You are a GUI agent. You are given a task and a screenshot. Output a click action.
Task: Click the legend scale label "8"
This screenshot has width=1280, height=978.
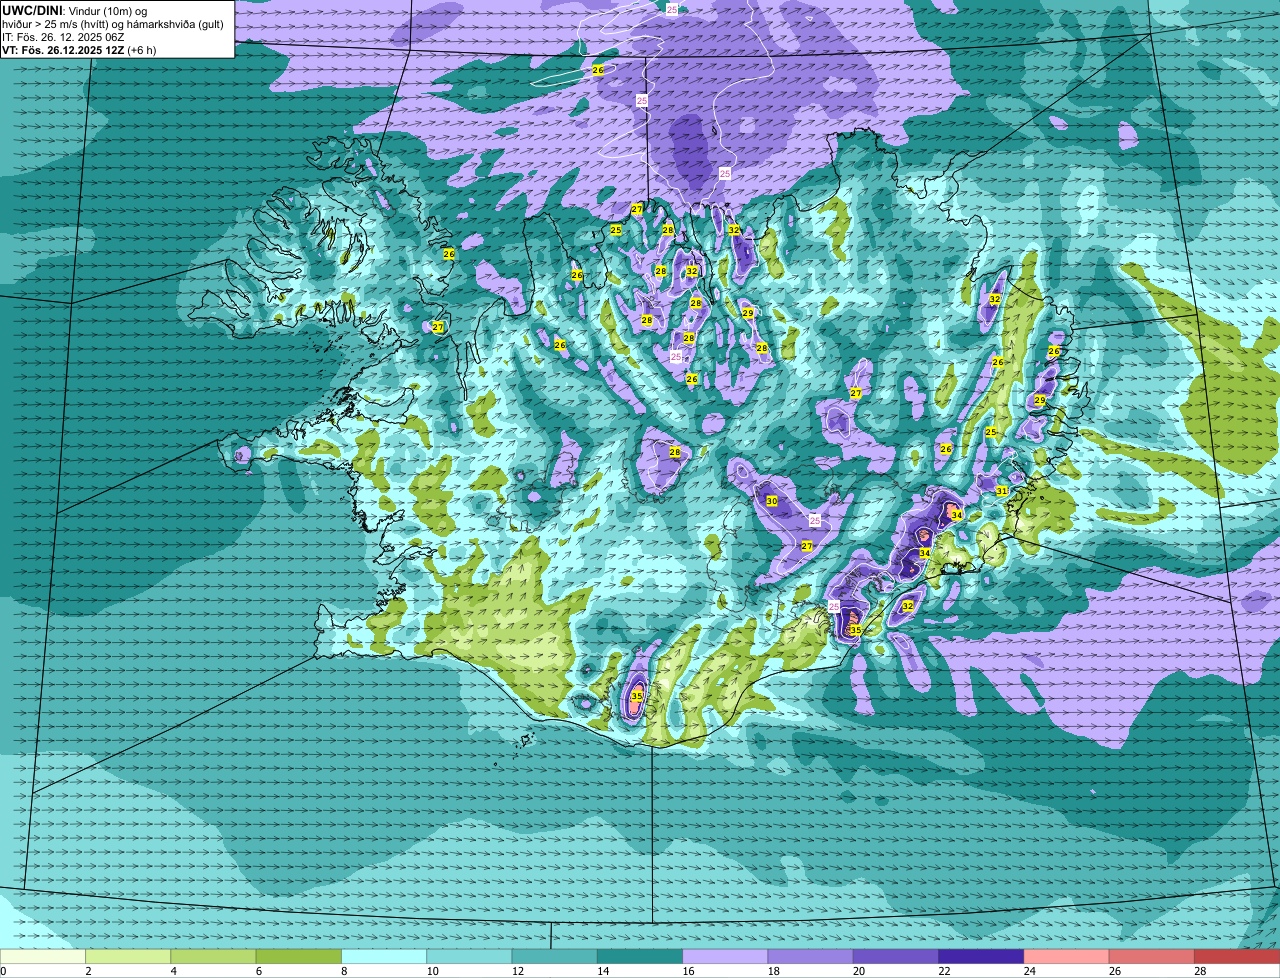pyautogui.click(x=344, y=971)
